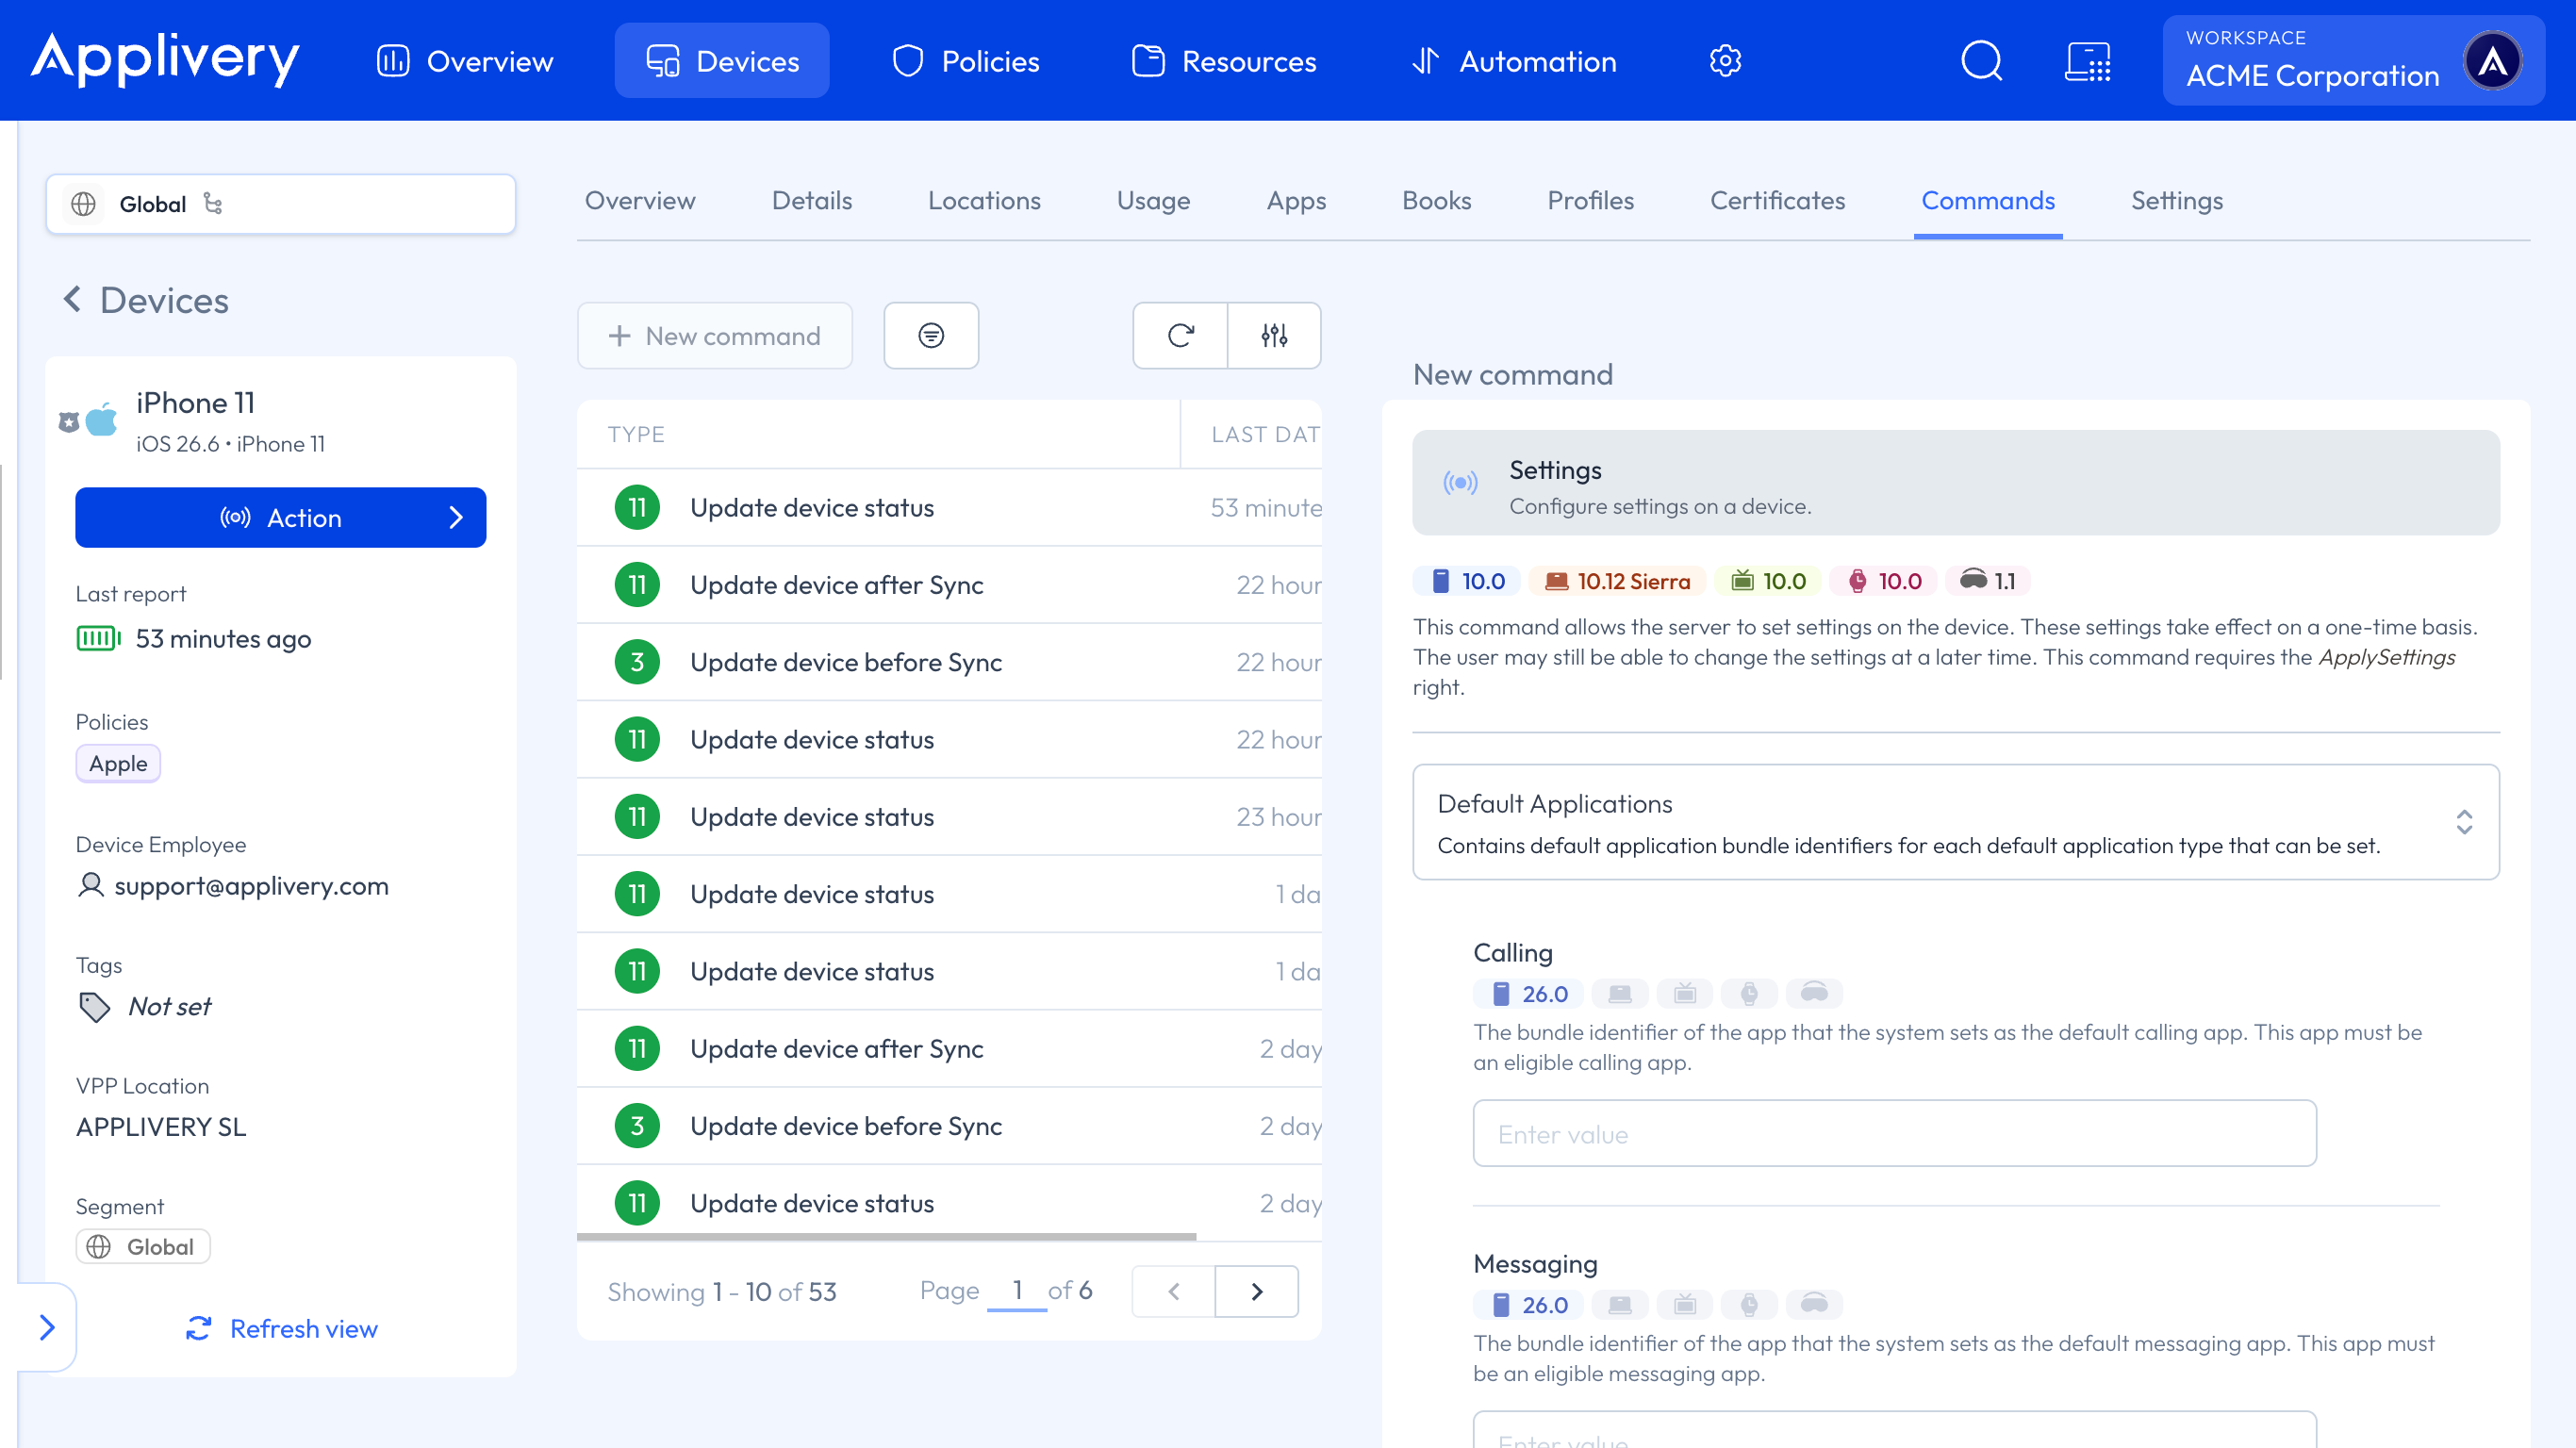
Task: Open the device enrollment icon beside search
Action: (2088, 61)
